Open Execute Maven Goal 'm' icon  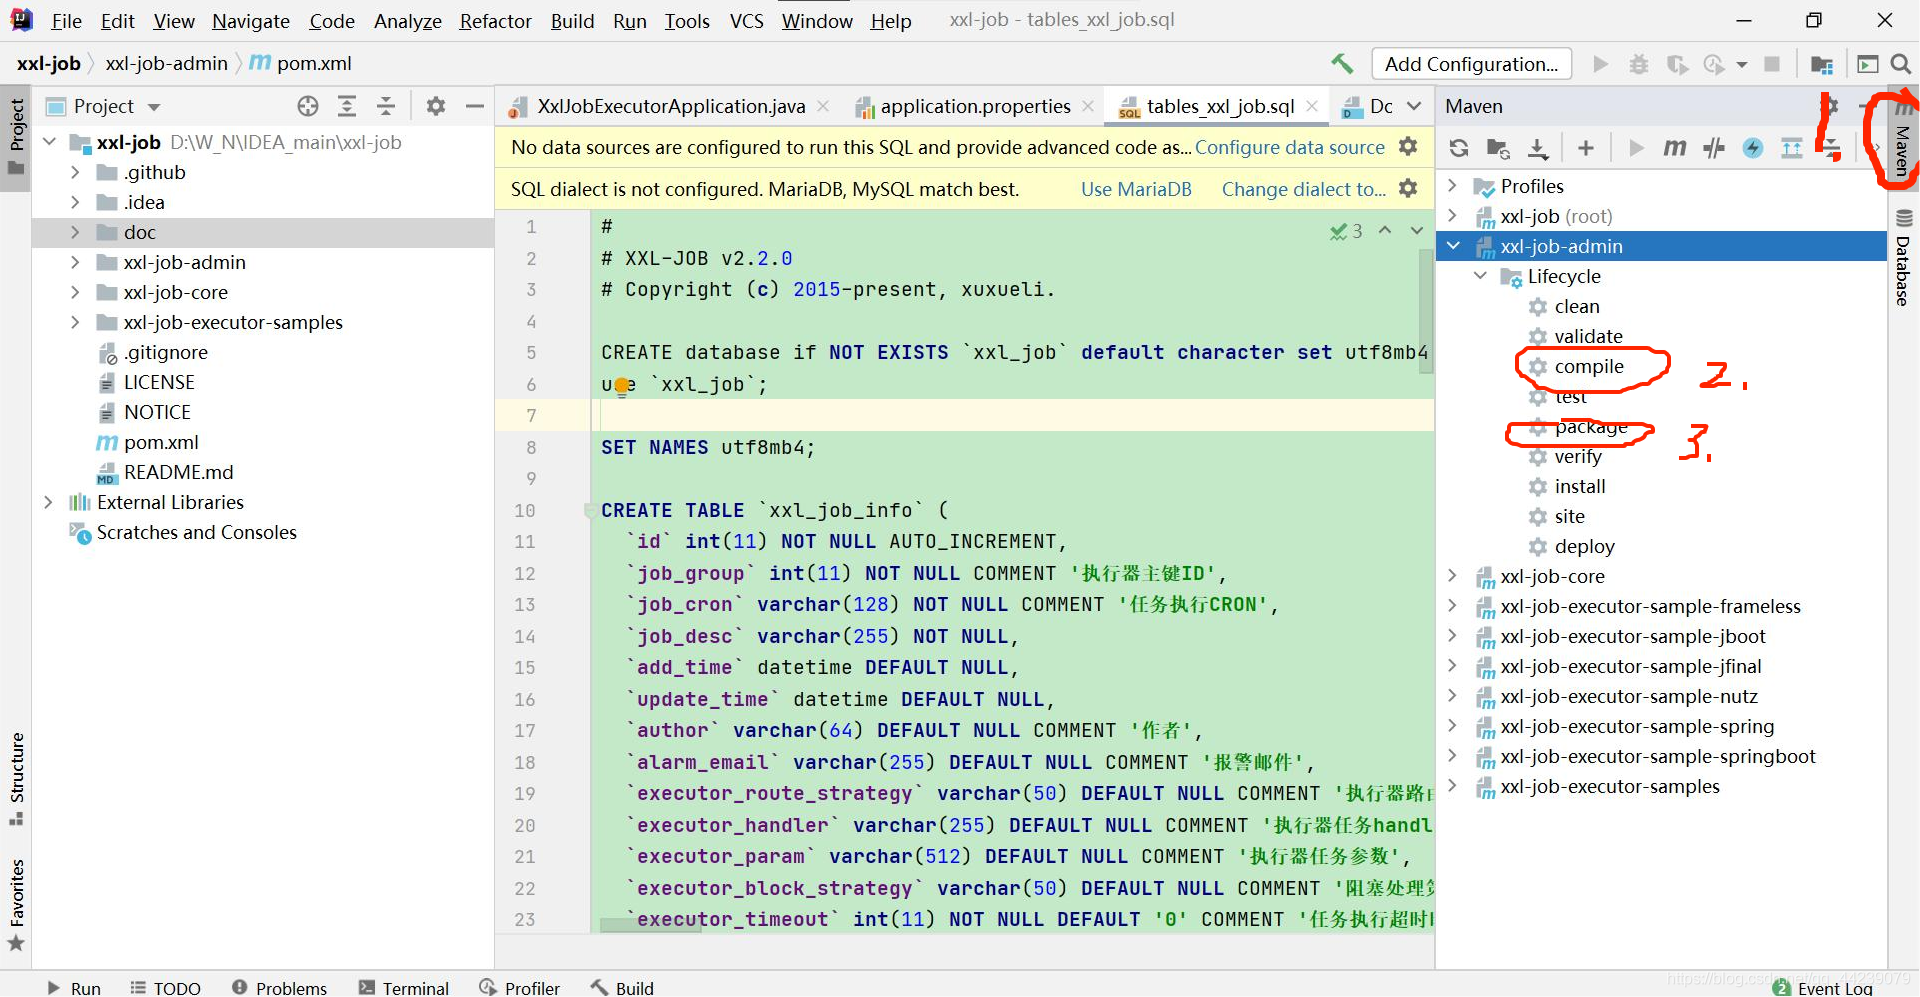pyautogui.click(x=1674, y=149)
